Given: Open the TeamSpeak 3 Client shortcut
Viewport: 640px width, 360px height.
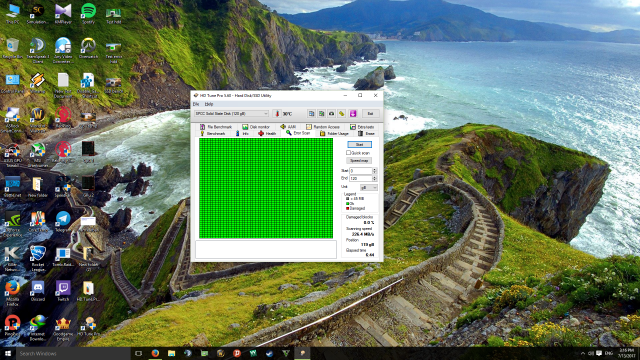Looking at the screenshot, I should [38, 50].
